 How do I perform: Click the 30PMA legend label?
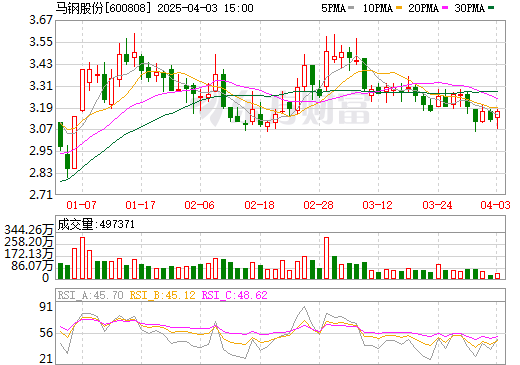469,8
